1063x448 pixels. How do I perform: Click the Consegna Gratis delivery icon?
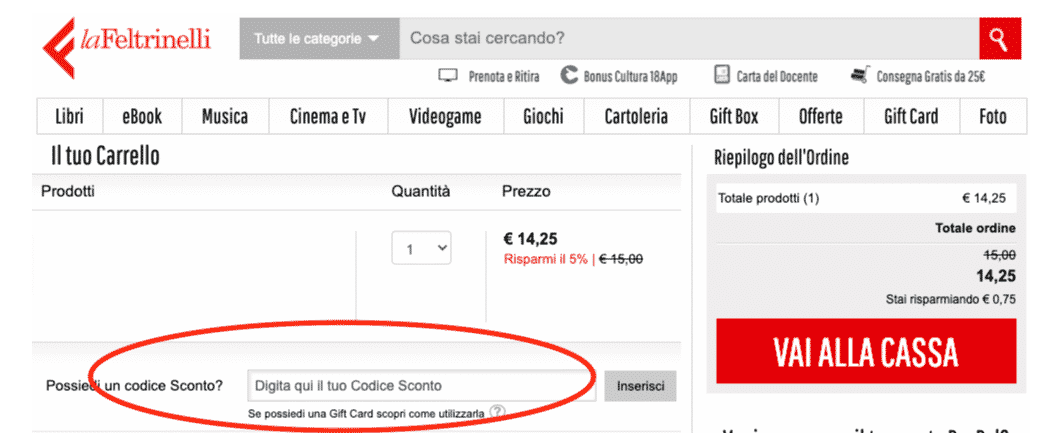860,75
